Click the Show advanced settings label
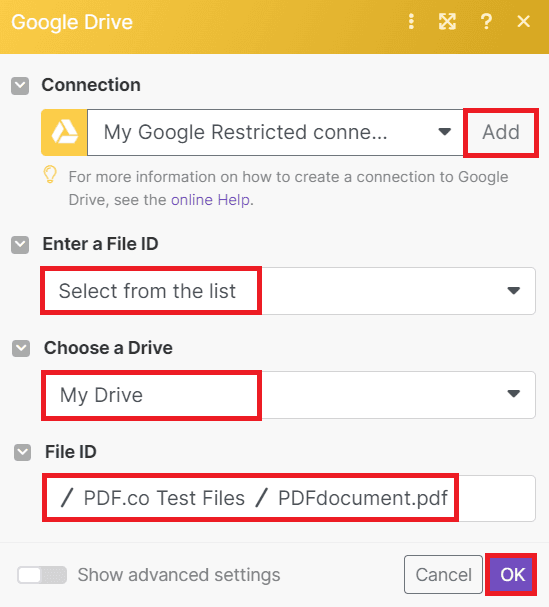The image size is (549, 607). [179, 575]
